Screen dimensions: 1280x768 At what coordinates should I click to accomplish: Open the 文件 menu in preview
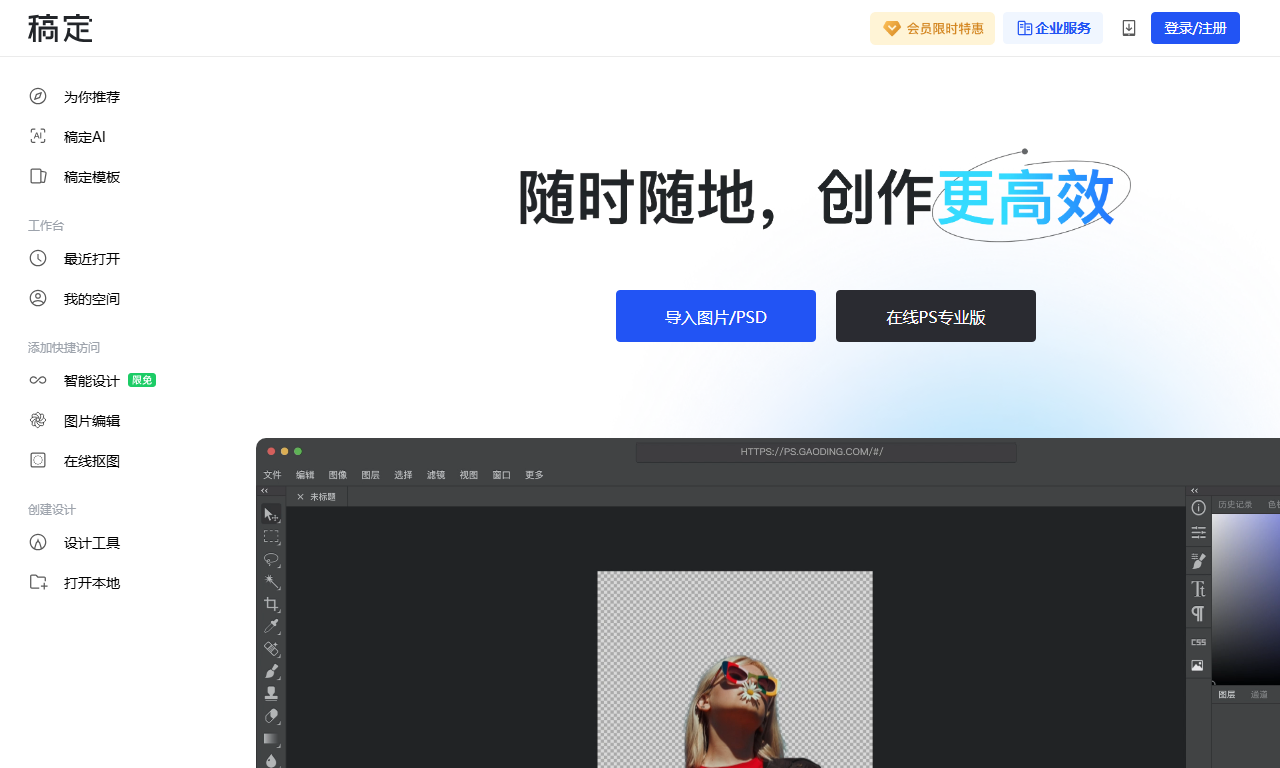pyautogui.click(x=272, y=475)
